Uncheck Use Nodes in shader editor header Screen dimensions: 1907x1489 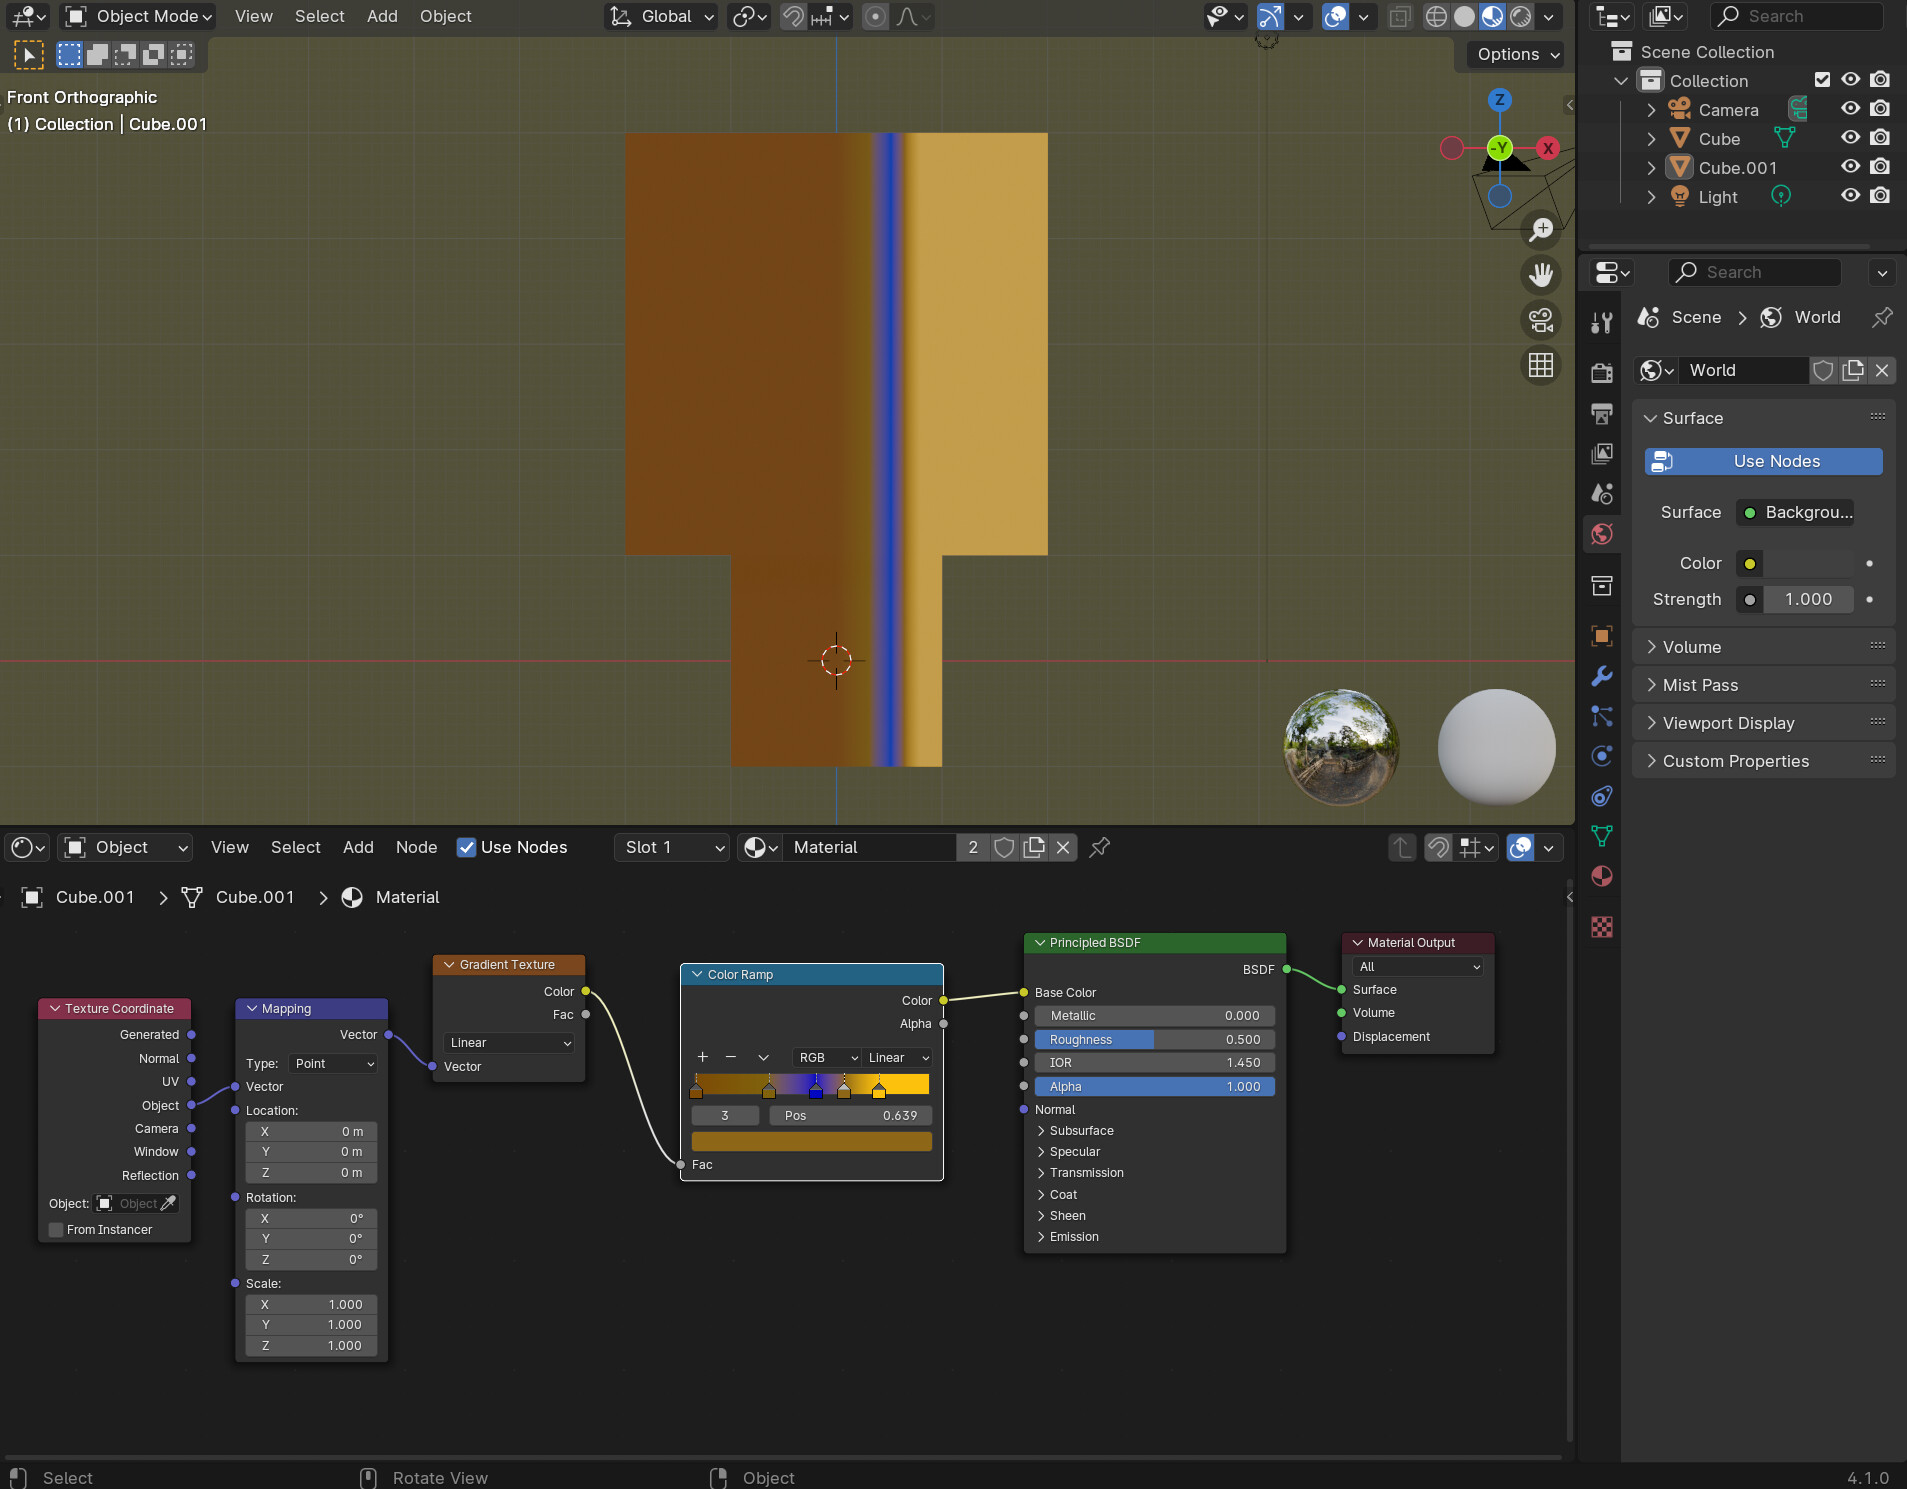[x=466, y=847]
